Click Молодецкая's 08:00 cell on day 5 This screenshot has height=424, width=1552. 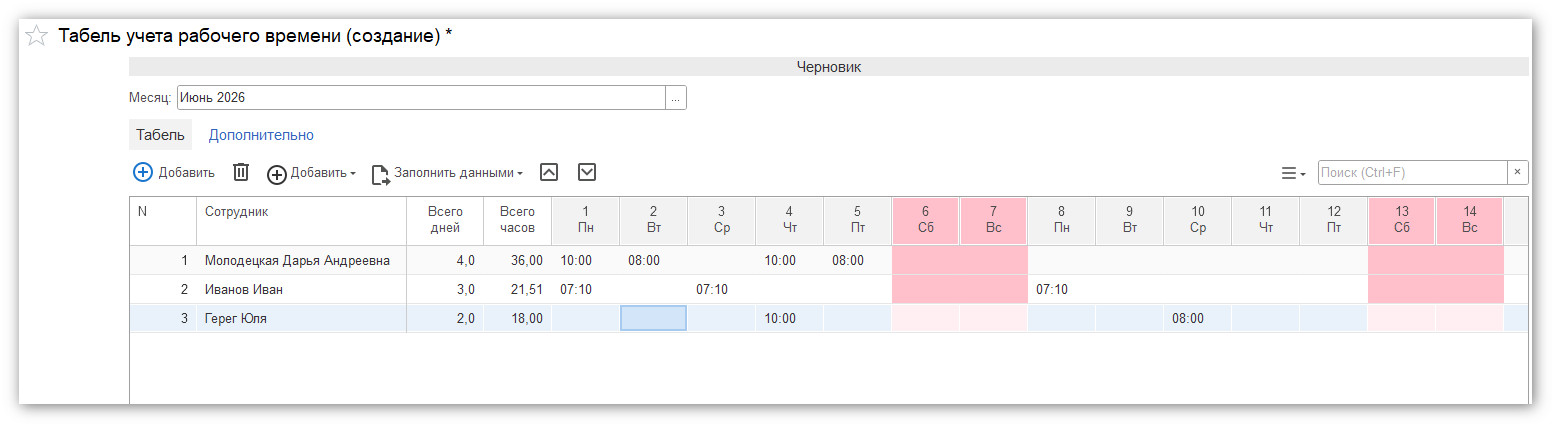coord(857,261)
